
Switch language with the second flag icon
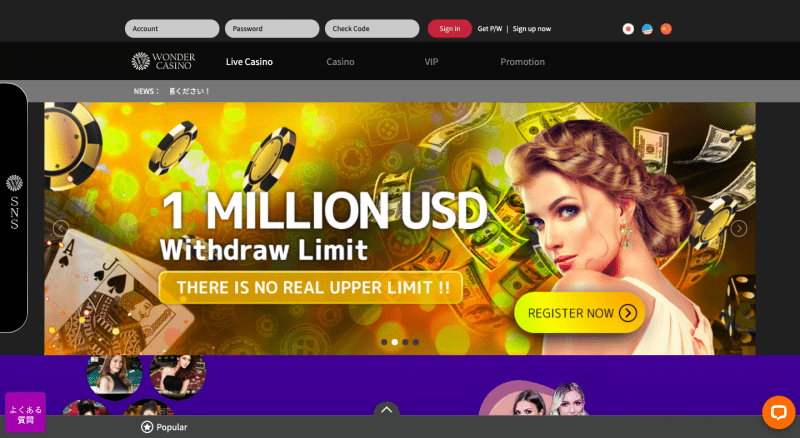point(647,29)
